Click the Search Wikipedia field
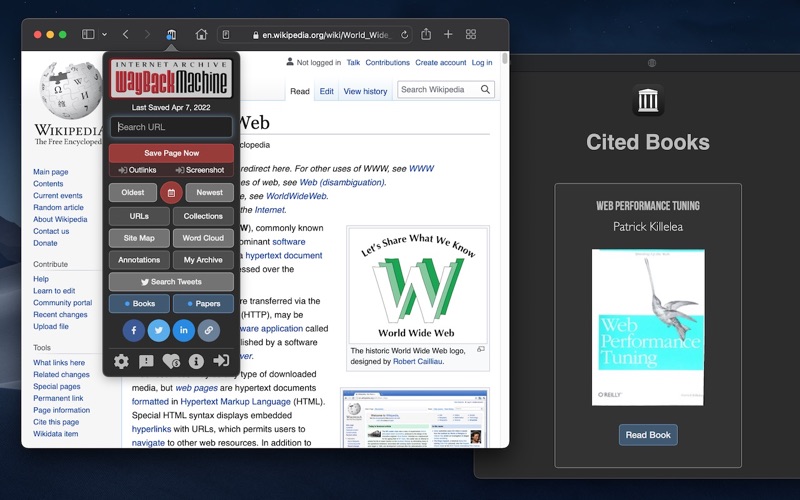The image size is (800, 500). pyautogui.click(x=439, y=90)
